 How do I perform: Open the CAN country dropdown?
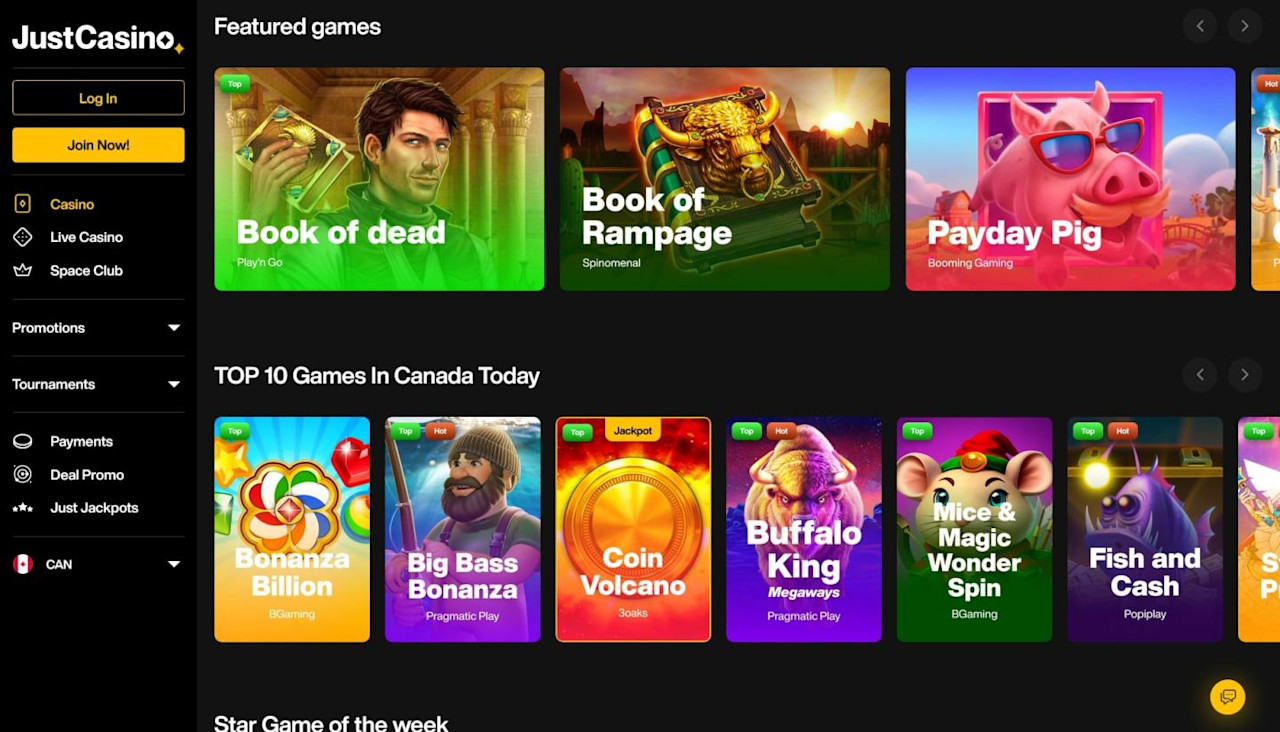pyautogui.click(x=98, y=564)
